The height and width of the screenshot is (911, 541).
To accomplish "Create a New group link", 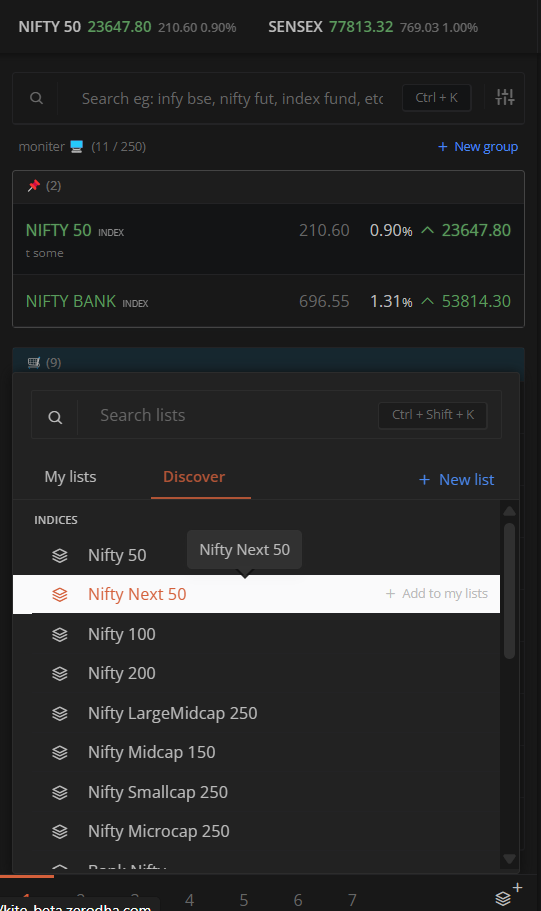I will 478,147.
